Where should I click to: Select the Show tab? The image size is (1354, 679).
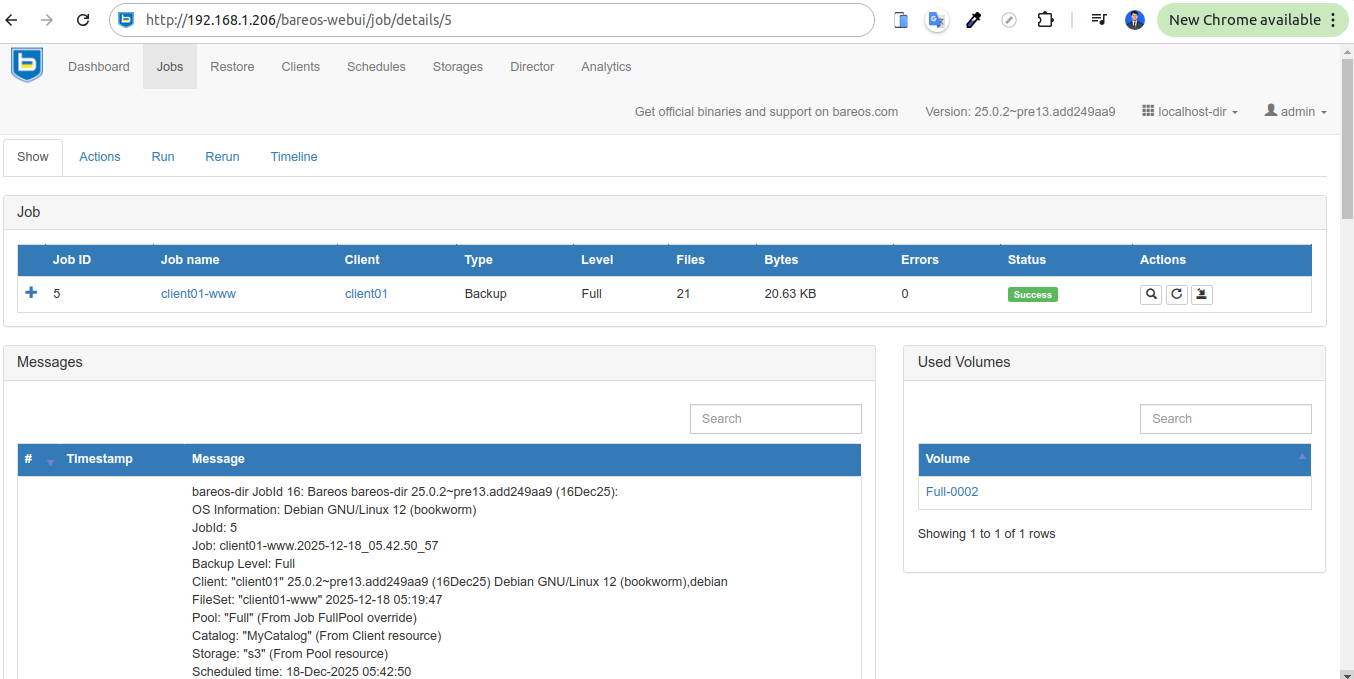33,157
